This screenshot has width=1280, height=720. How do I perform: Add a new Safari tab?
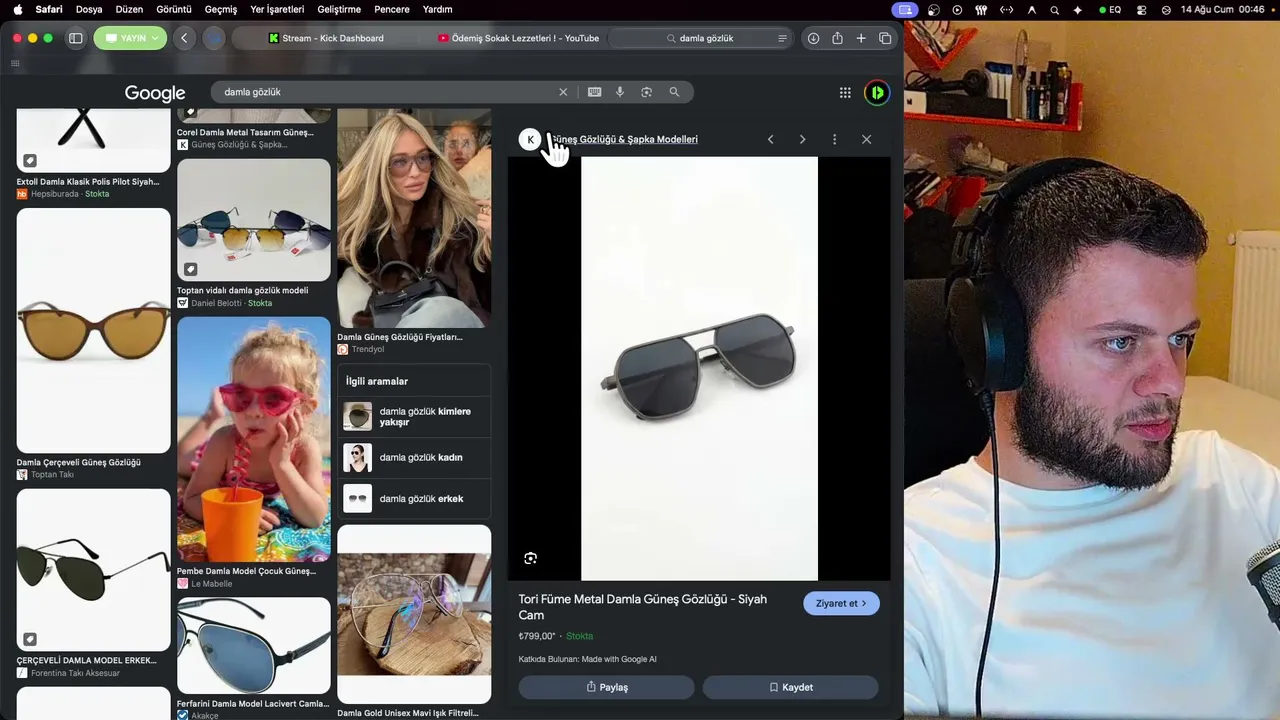click(861, 38)
